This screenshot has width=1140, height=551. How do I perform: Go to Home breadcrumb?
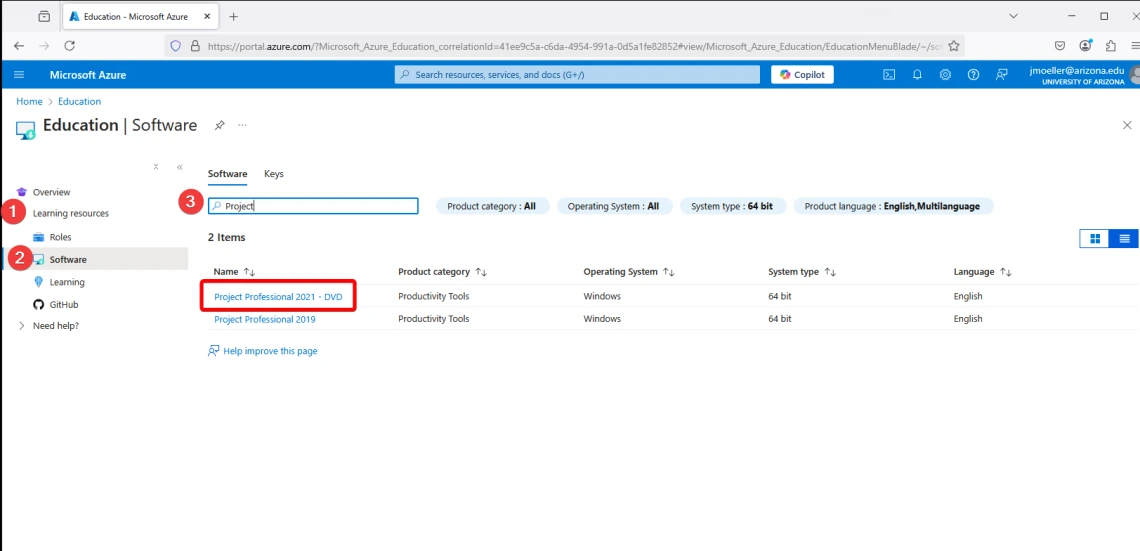29,102
